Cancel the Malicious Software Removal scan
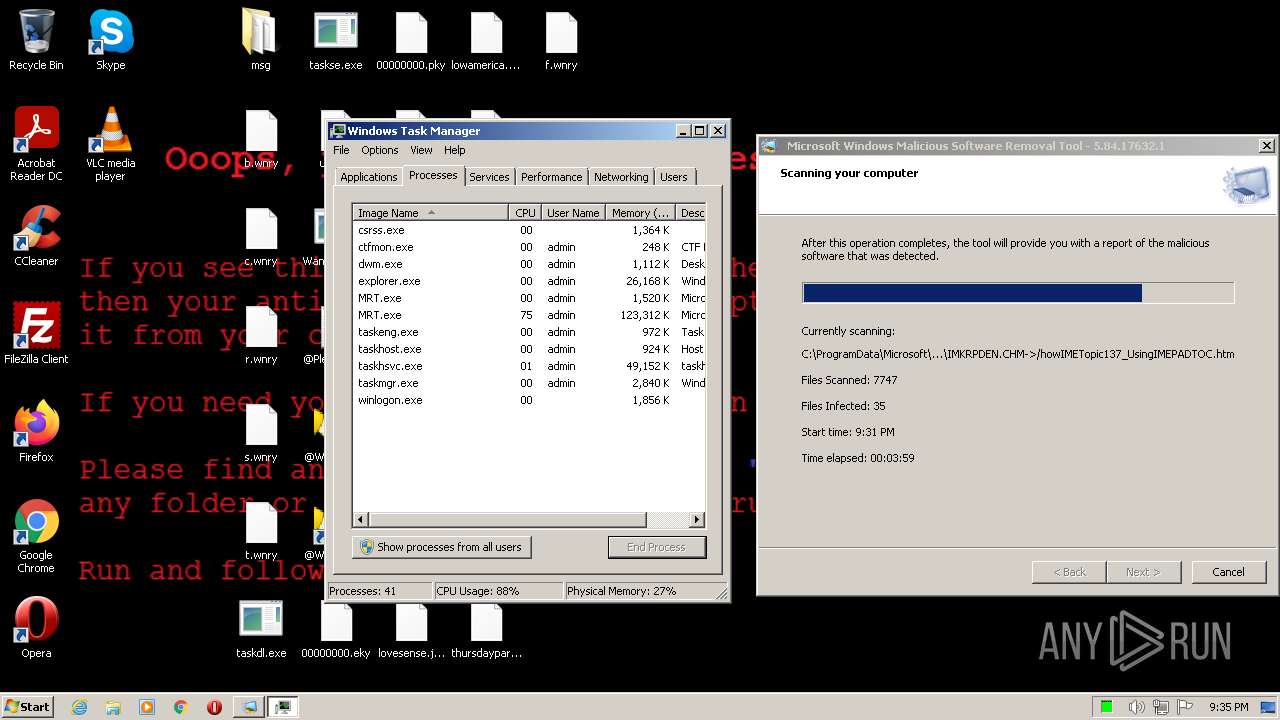The width and height of the screenshot is (1280, 720). click(x=1228, y=572)
